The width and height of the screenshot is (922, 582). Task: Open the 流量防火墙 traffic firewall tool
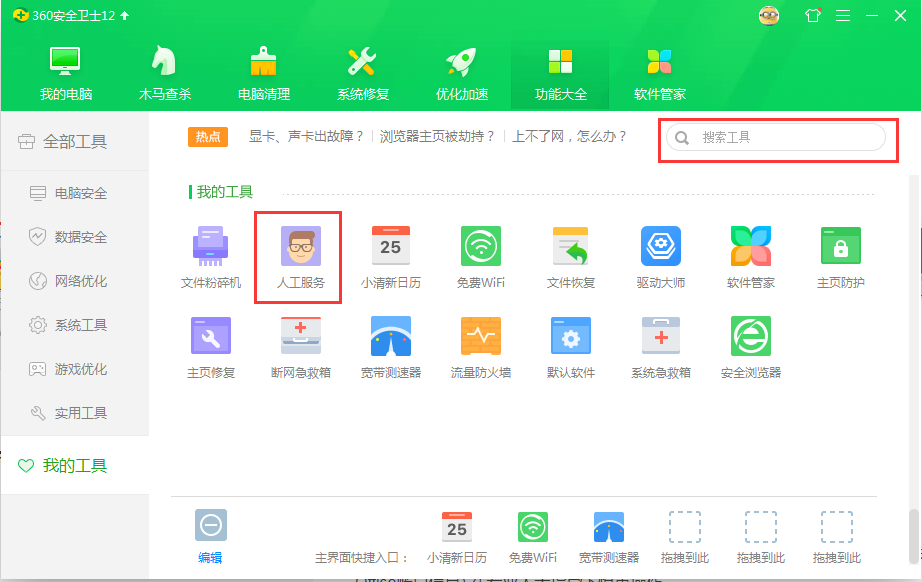[x=480, y=347]
